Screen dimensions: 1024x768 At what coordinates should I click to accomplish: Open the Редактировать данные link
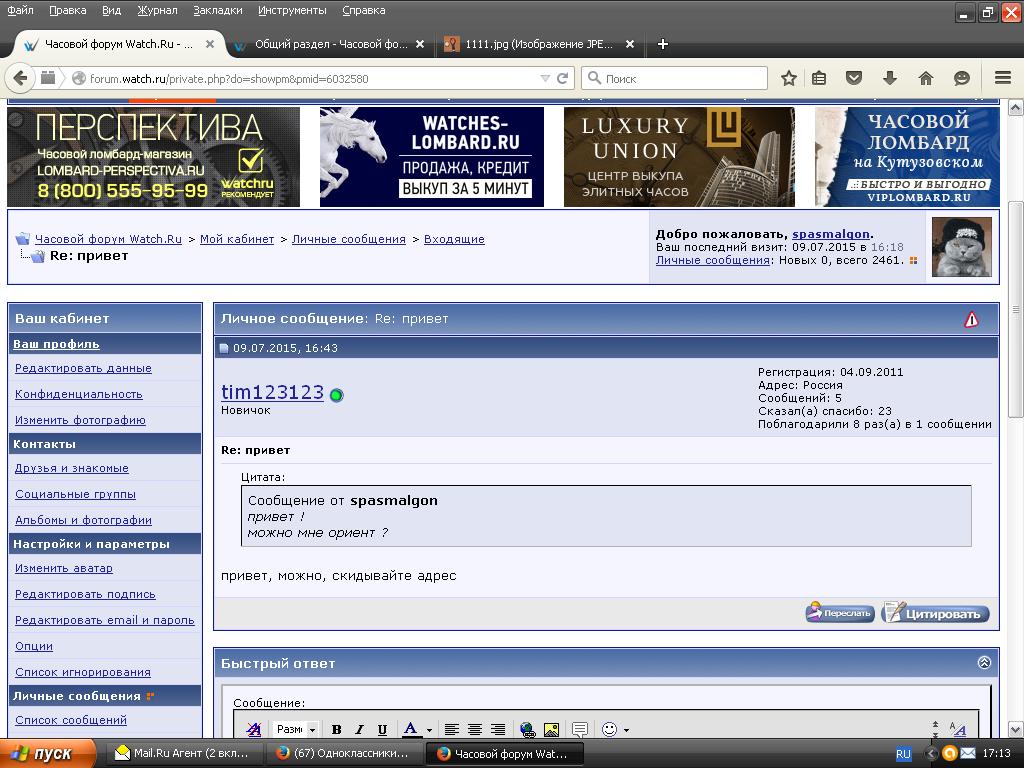click(83, 368)
